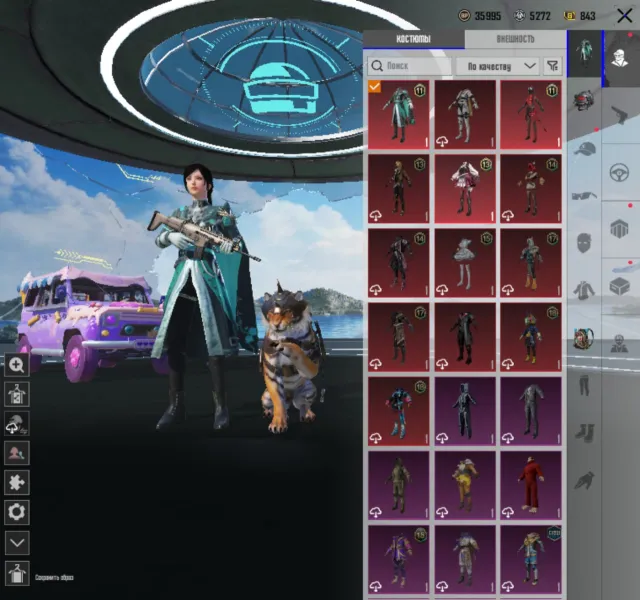Open the character face icon in left toolbar
The image size is (640, 600).
point(17,453)
